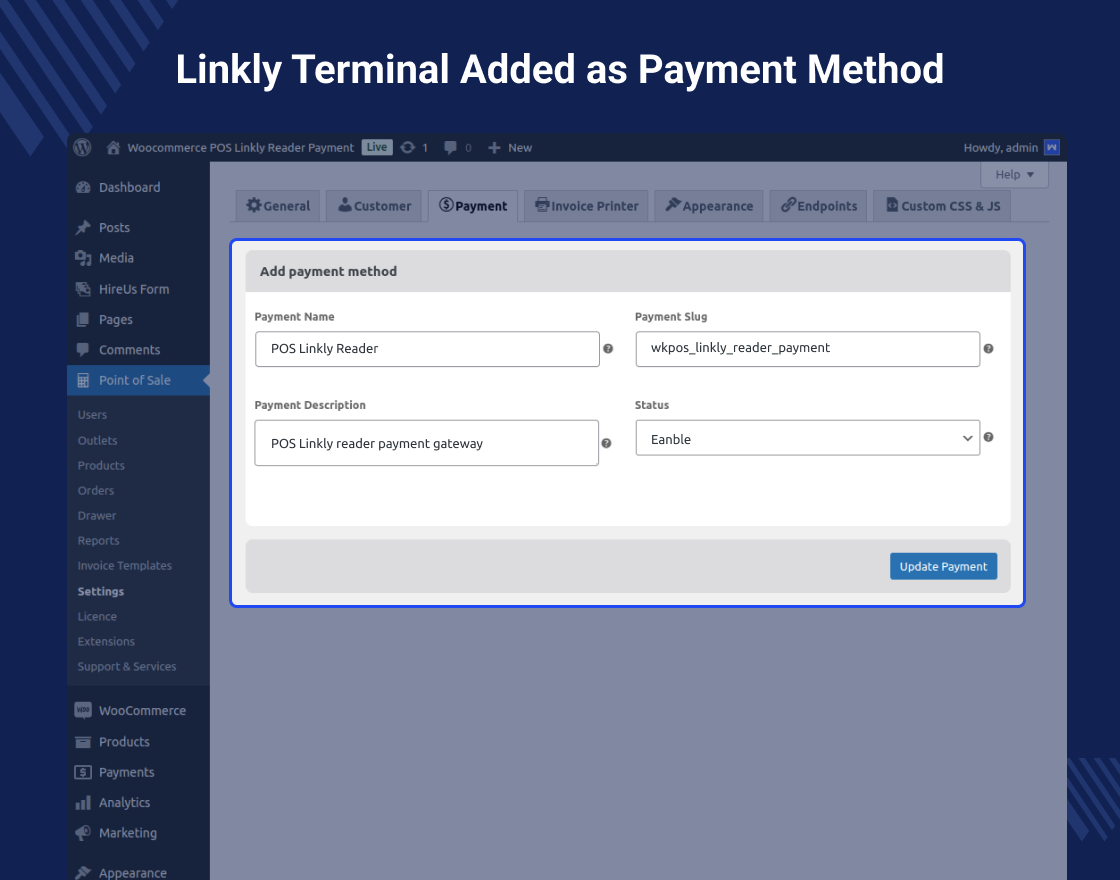Expand the Help menu at top right
The width and height of the screenshot is (1120, 880).
click(1013, 174)
